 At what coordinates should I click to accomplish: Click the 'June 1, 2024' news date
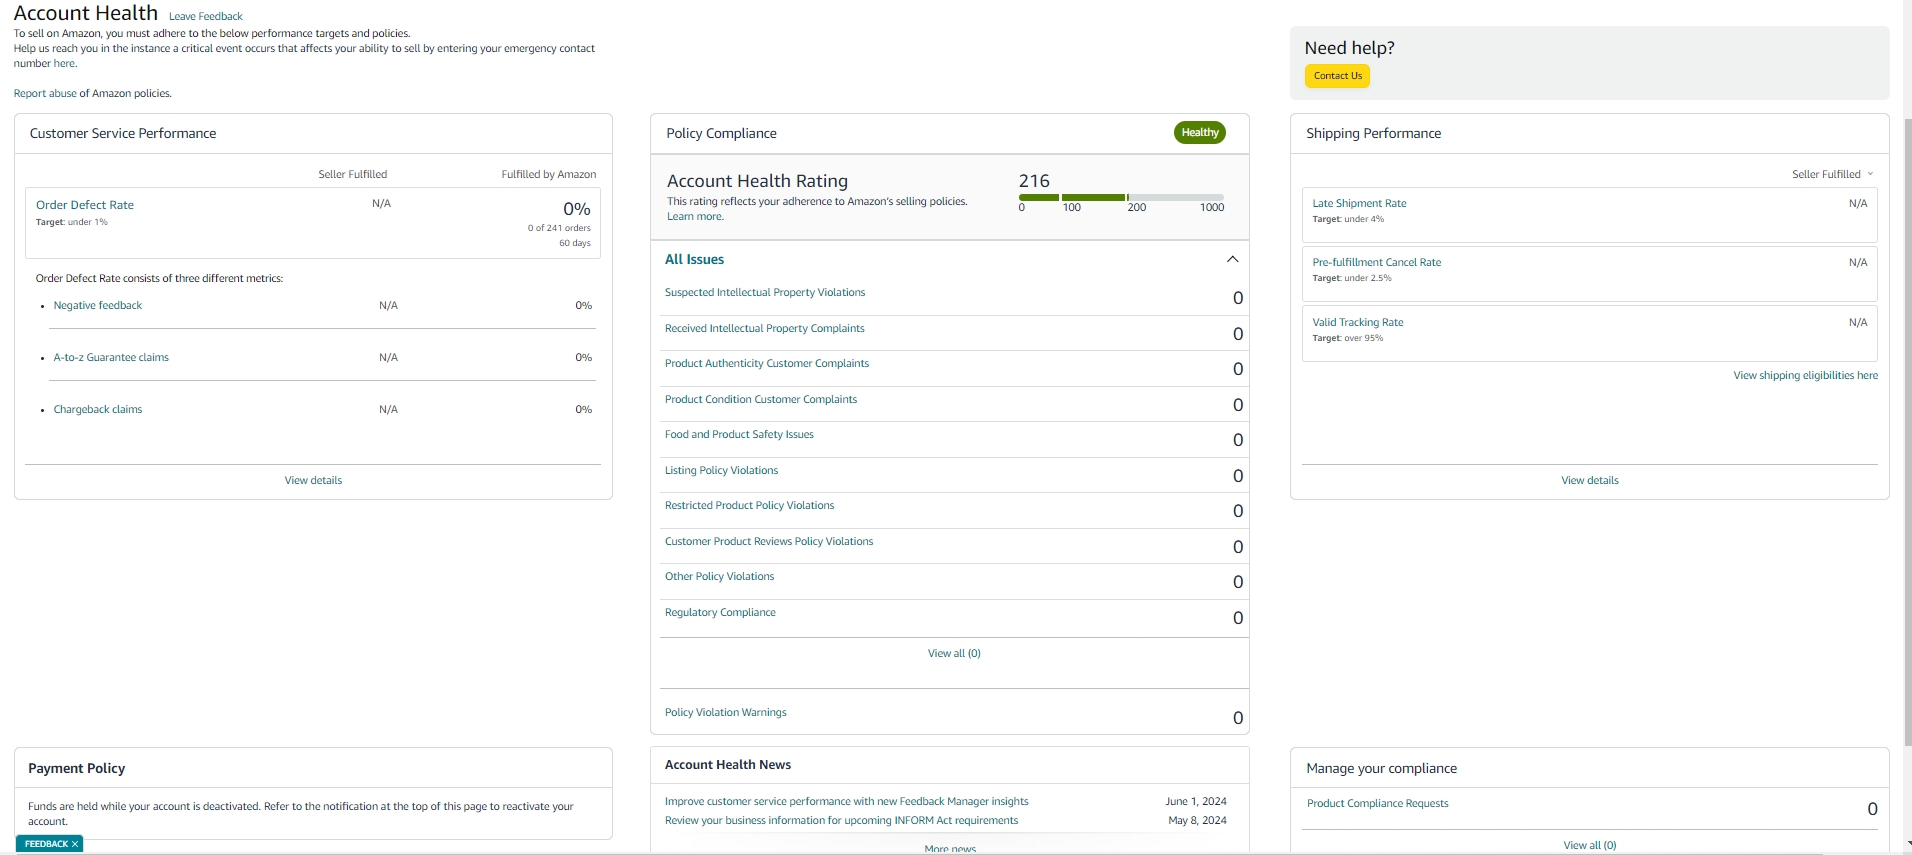click(x=1196, y=801)
